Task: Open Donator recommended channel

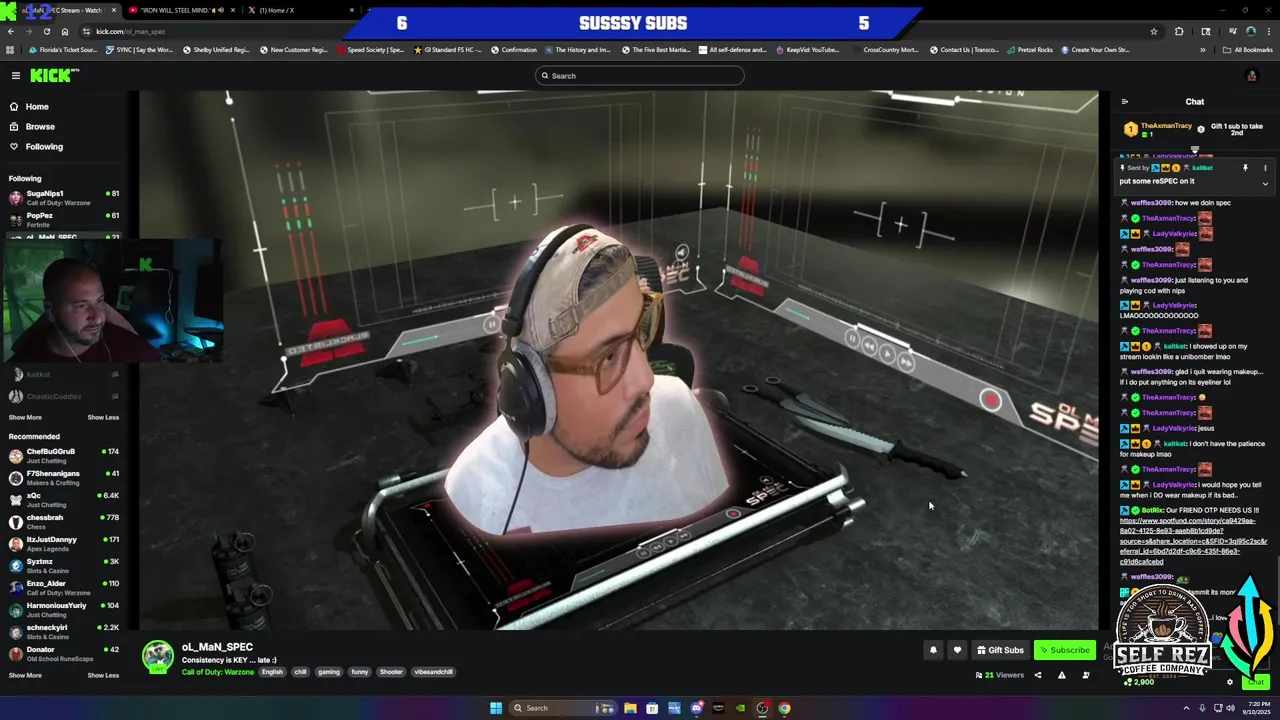Action: coord(62,653)
